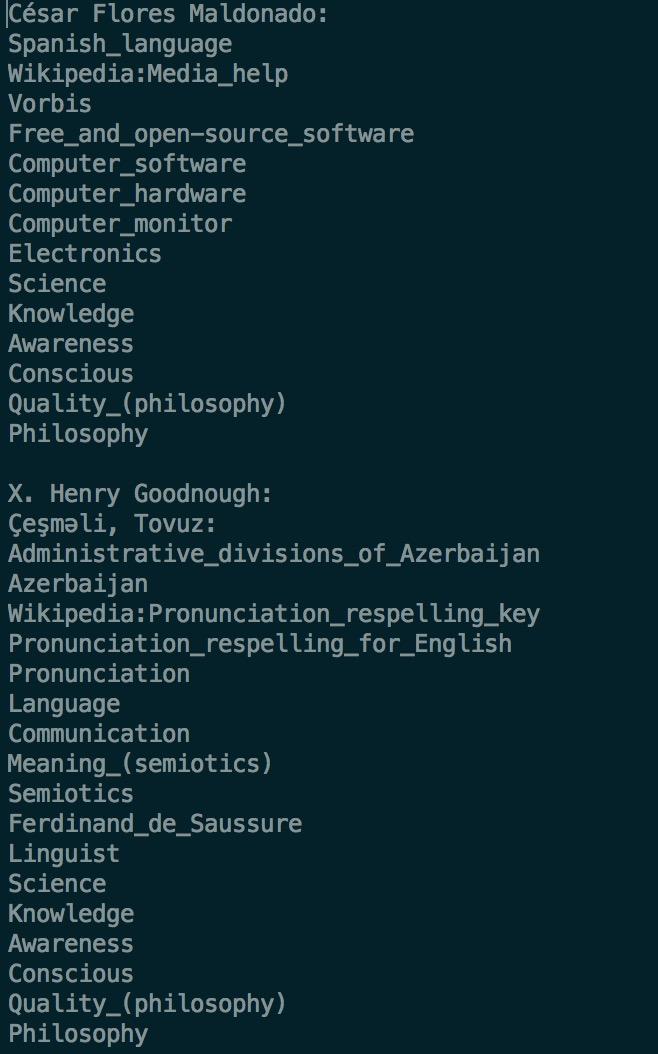This screenshot has height=1054, width=658.
Task: Click the word Vorbis
Action: (x=50, y=104)
